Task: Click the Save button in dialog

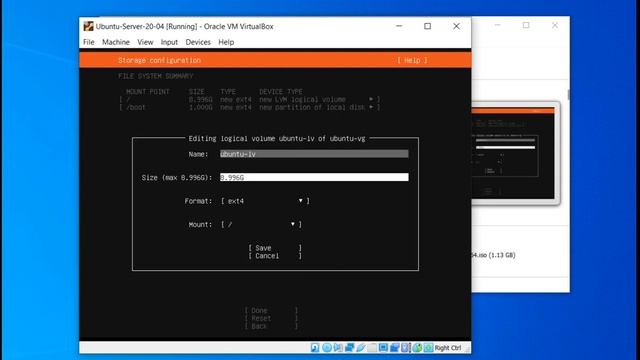Action: (275, 248)
